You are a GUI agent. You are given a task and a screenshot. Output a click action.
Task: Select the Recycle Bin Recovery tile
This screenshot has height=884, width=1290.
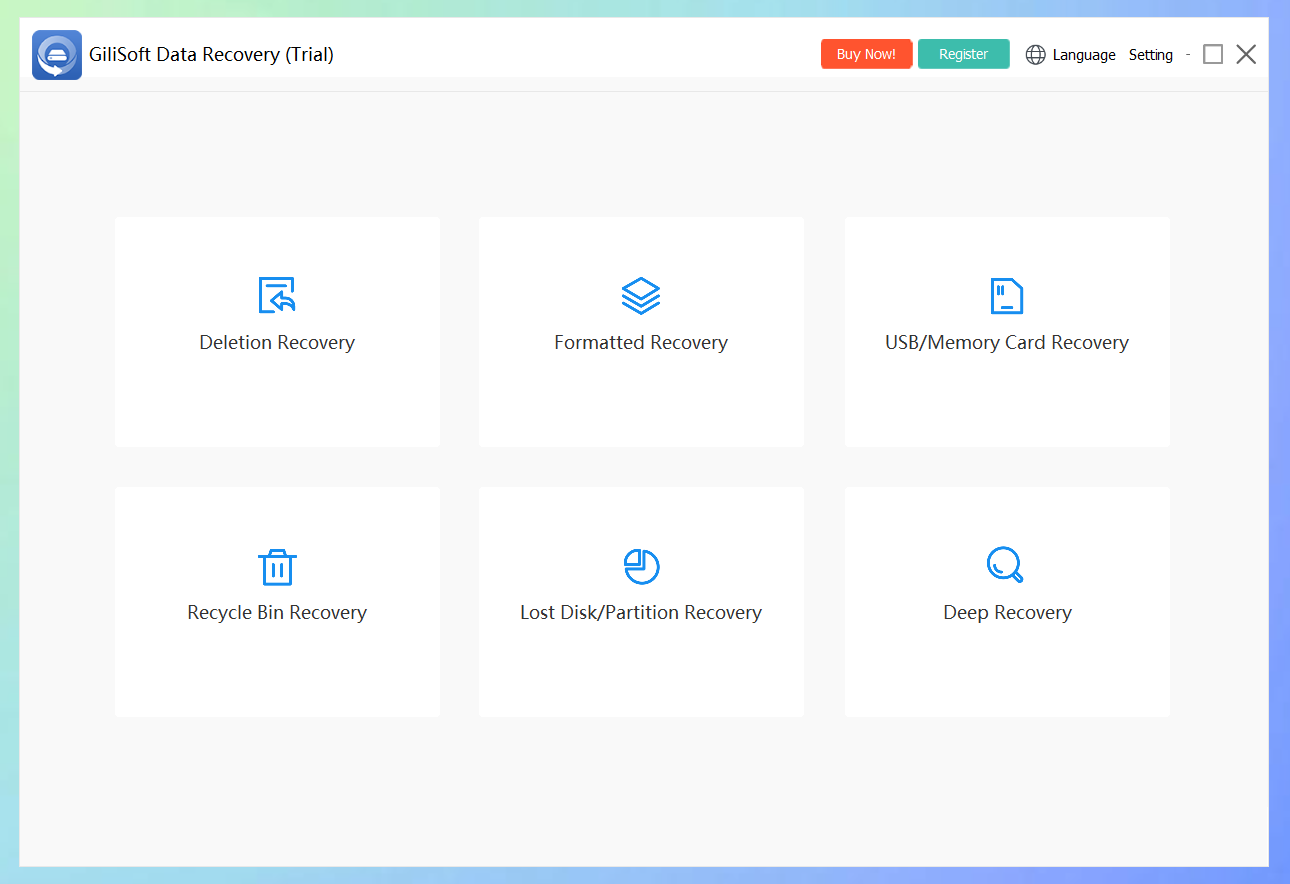click(x=277, y=601)
